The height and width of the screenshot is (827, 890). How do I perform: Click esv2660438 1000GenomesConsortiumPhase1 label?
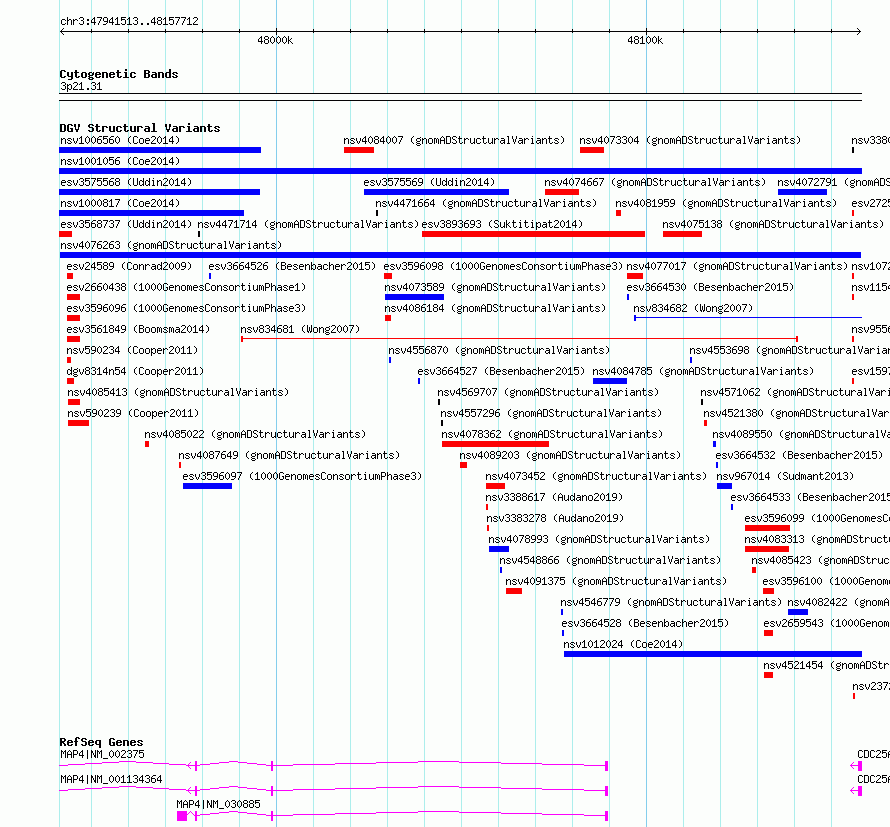pyautogui.click(x=186, y=287)
